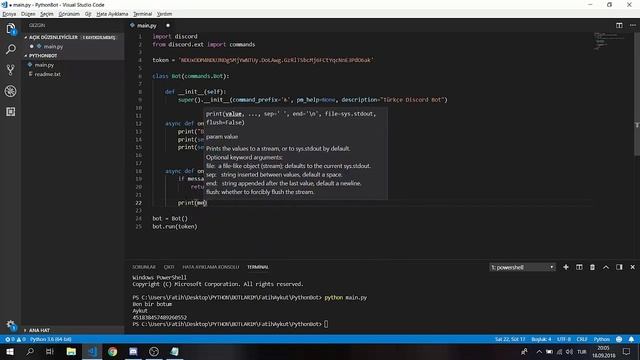Switch to the SORUNLAR panel tab

144,267
